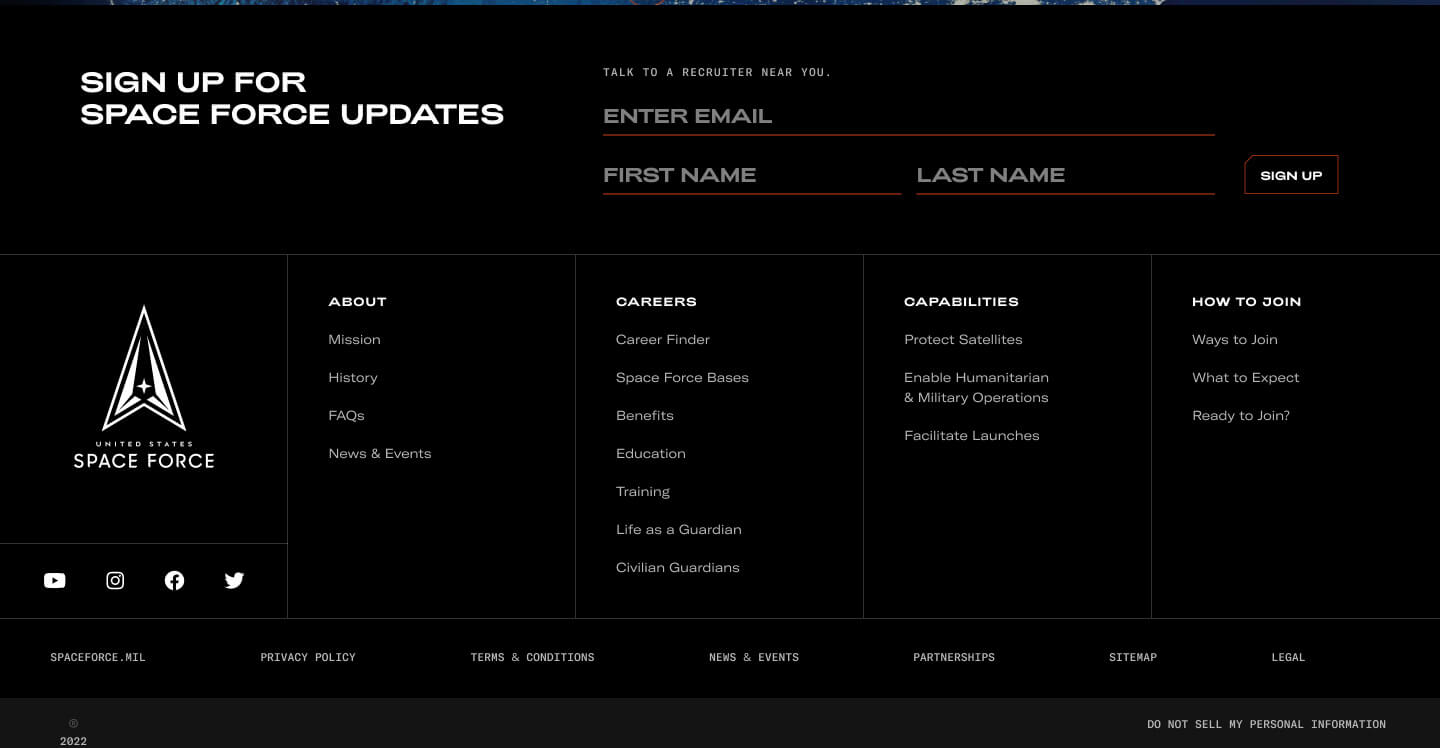Open the Space Force YouTube channel icon
The image size is (1440, 748).
click(55, 581)
